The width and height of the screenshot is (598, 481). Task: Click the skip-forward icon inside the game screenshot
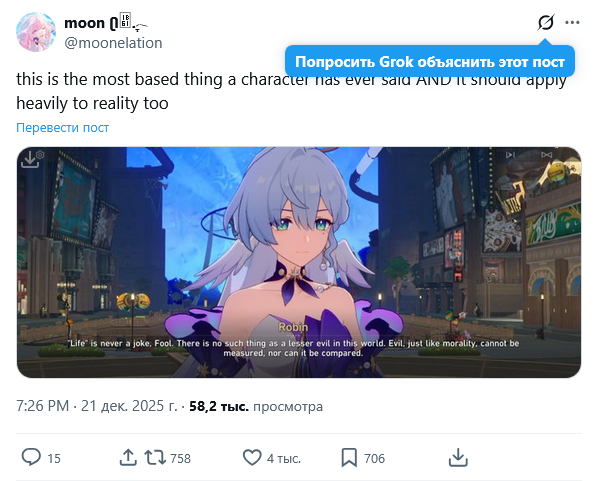pyautogui.click(x=510, y=155)
